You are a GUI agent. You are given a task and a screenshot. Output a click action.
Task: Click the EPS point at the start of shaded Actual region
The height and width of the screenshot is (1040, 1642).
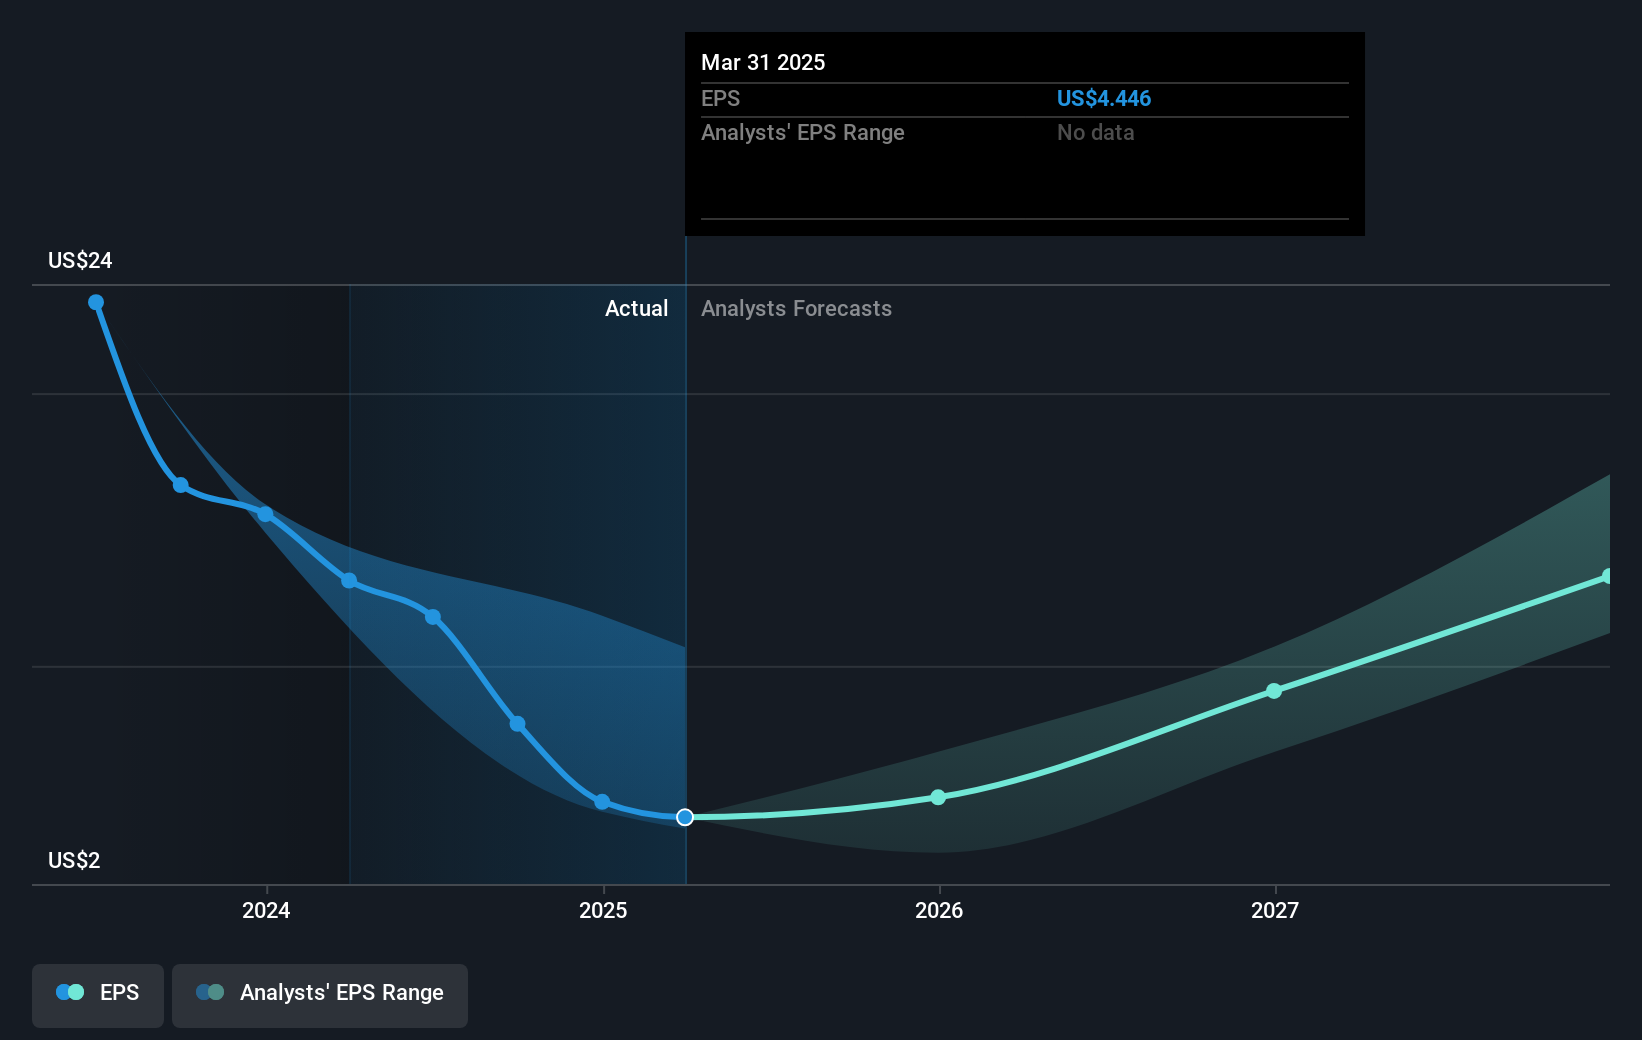349,581
